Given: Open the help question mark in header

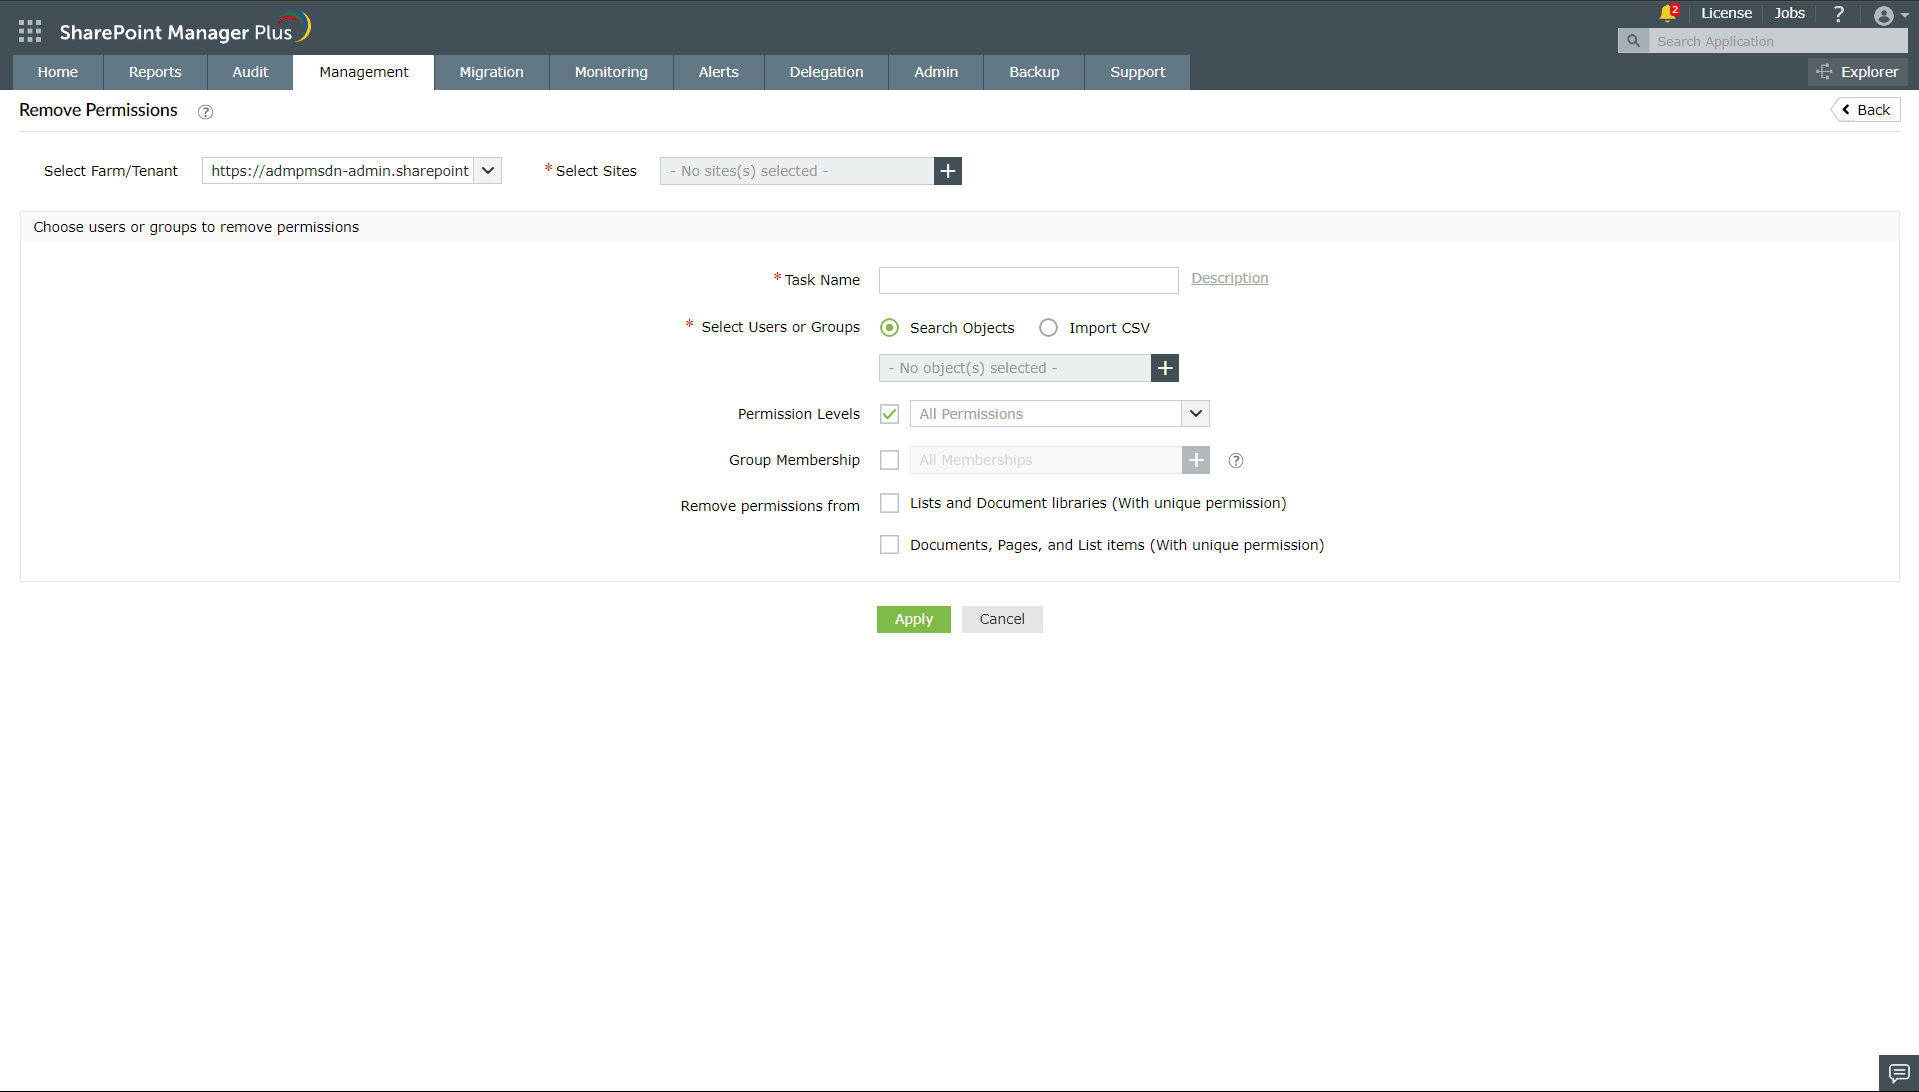Looking at the screenshot, I should click(1838, 13).
